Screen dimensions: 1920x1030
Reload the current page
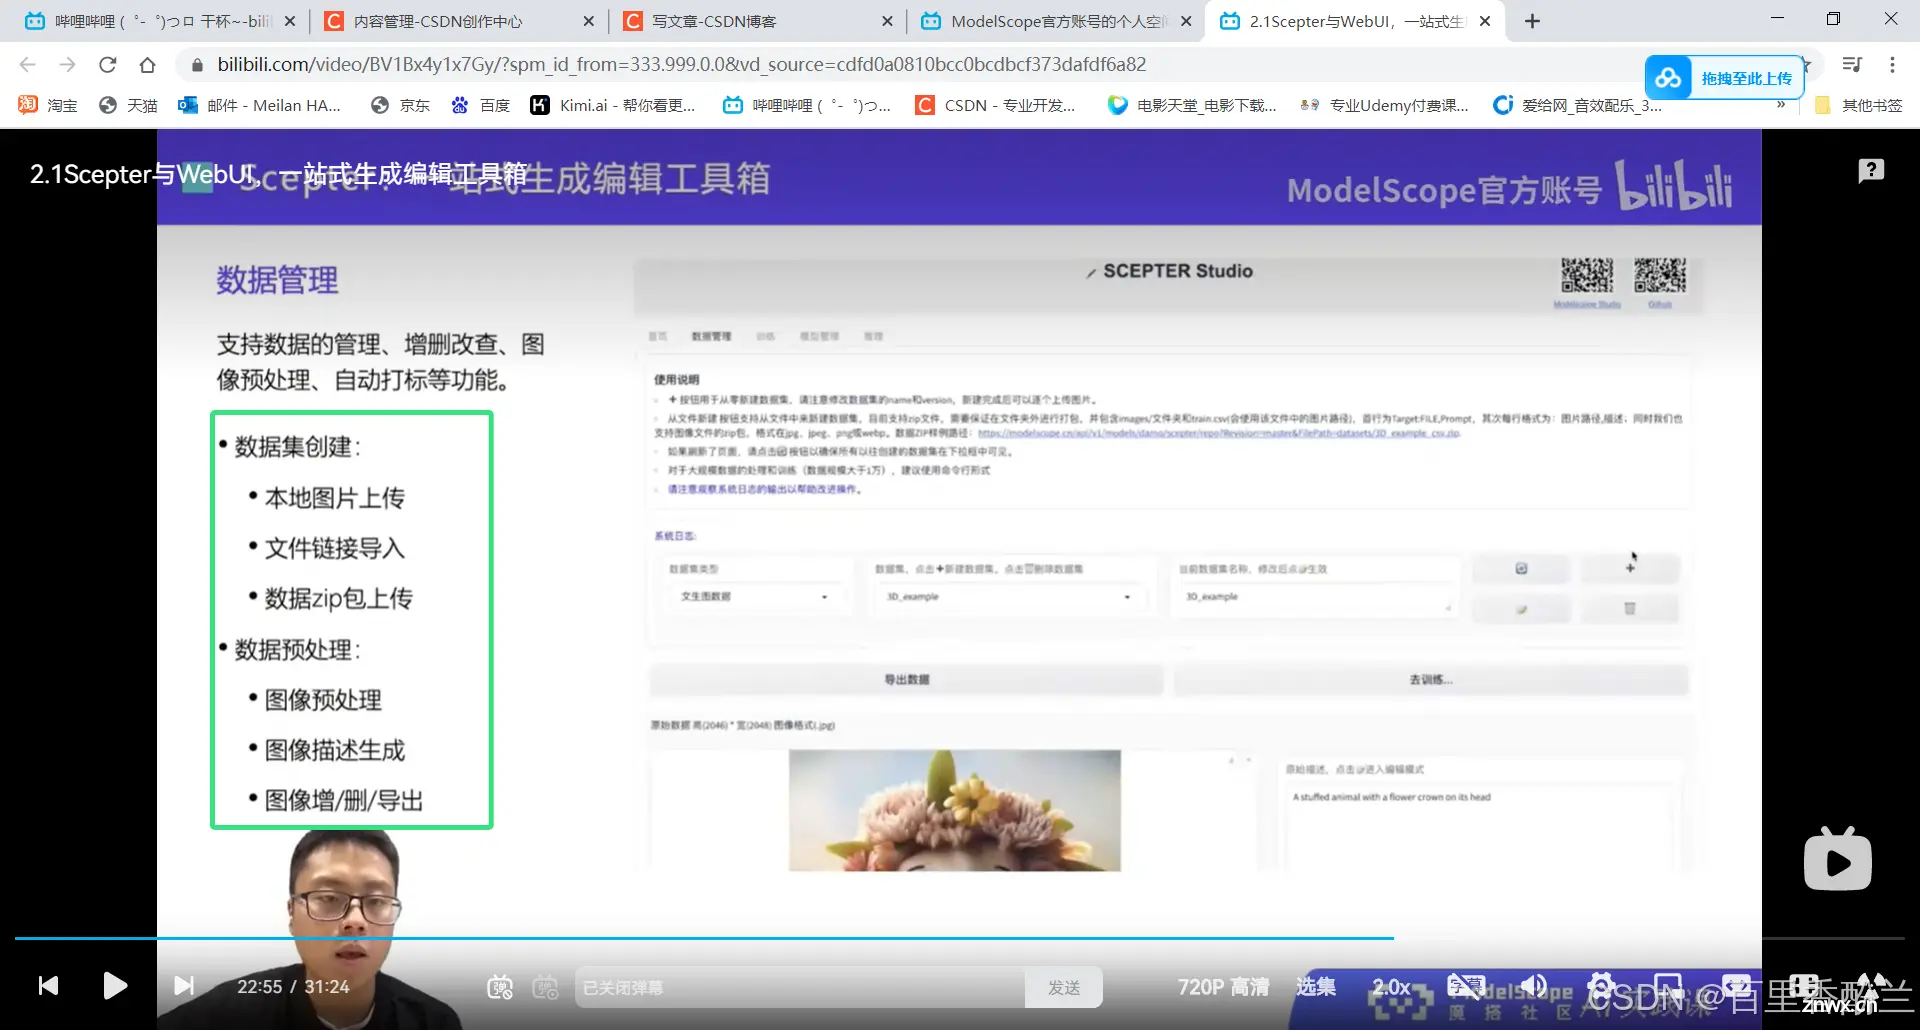[x=107, y=65]
